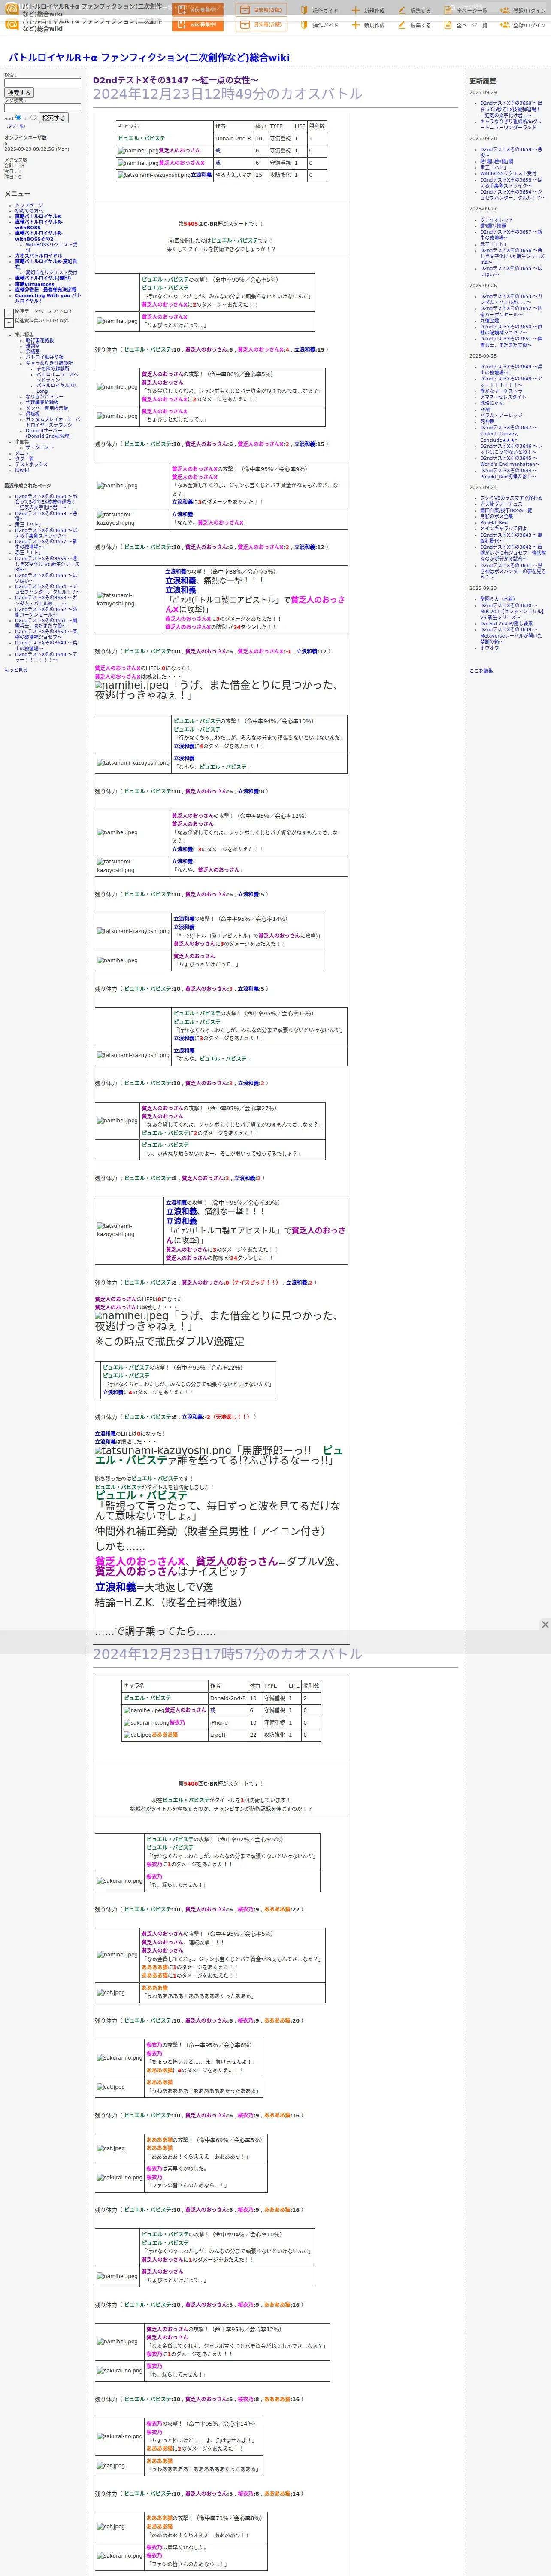Open テストボックス sidebar link
The height and width of the screenshot is (2576, 551).
[31, 464]
